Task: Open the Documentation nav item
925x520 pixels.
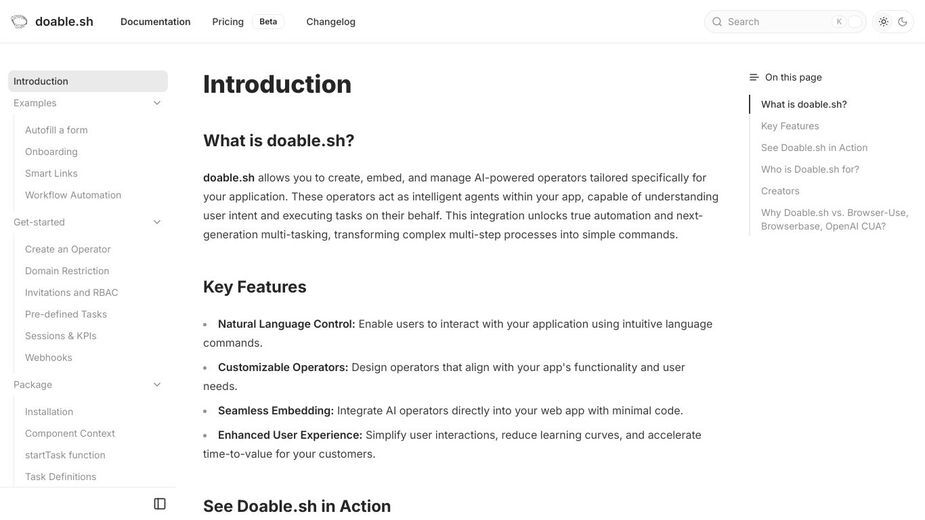Action: click(x=155, y=22)
